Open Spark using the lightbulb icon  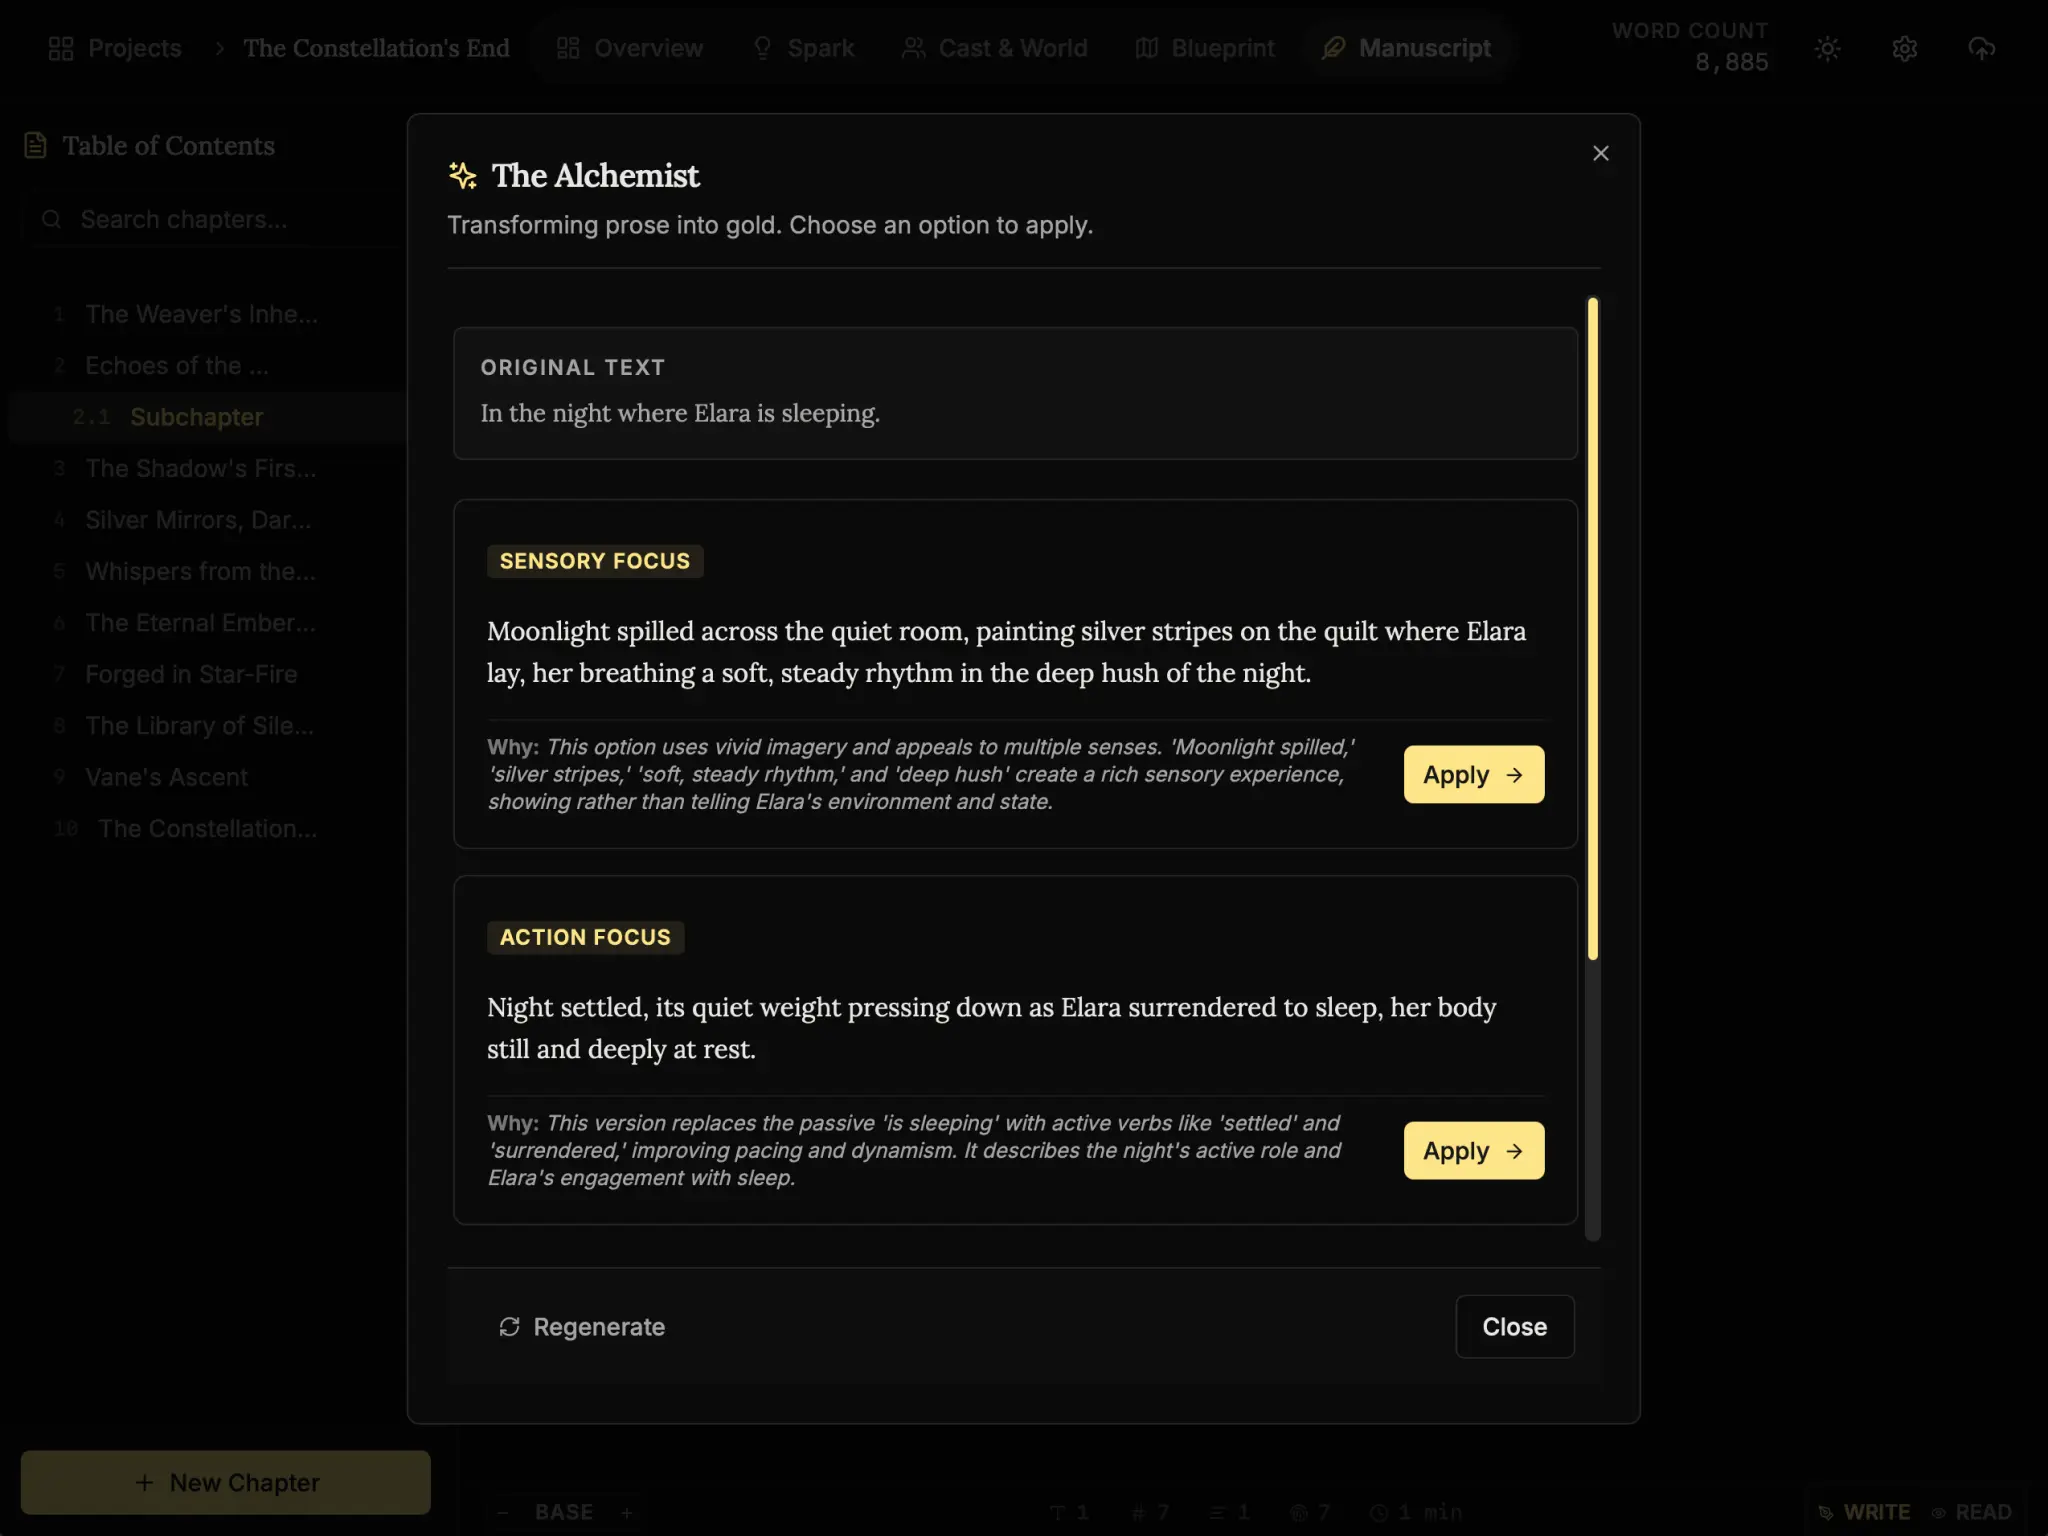pyautogui.click(x=763, y=48)
